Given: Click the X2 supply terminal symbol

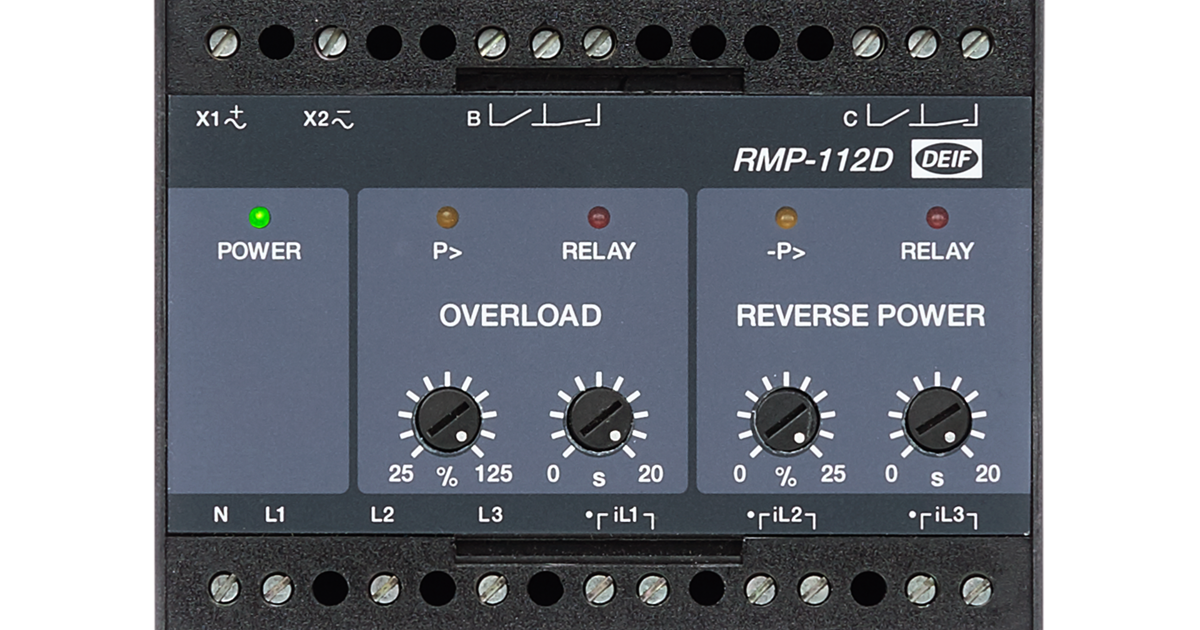Looking at the screenshot, I should coord(326,119).
